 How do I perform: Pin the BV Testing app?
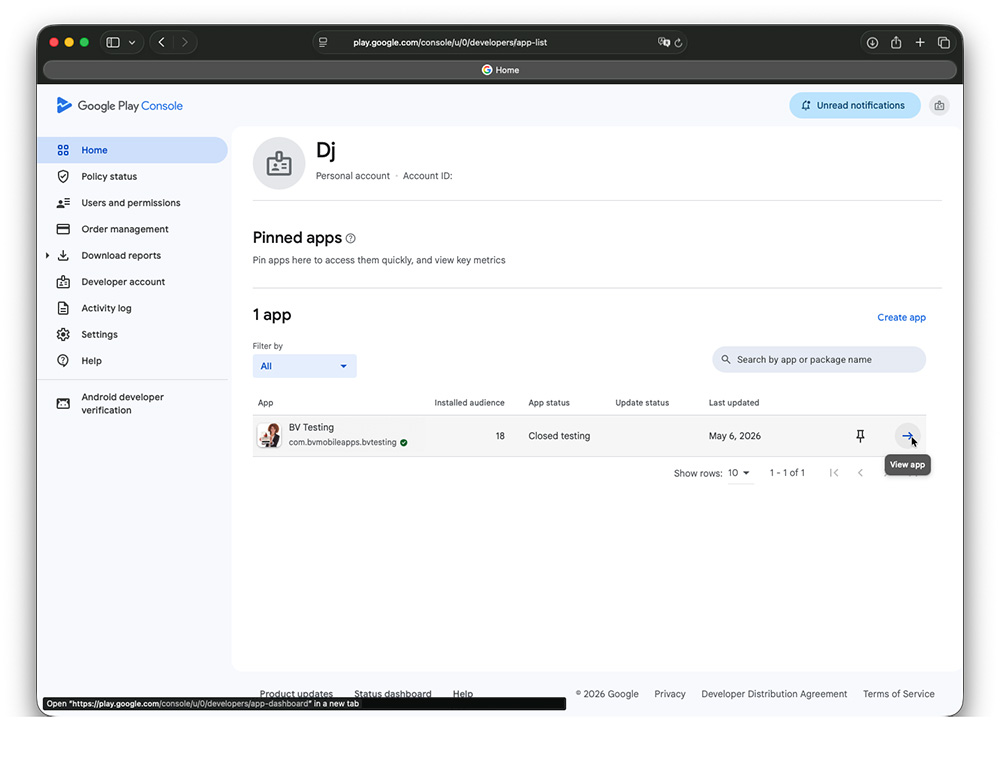coord(860,436)
